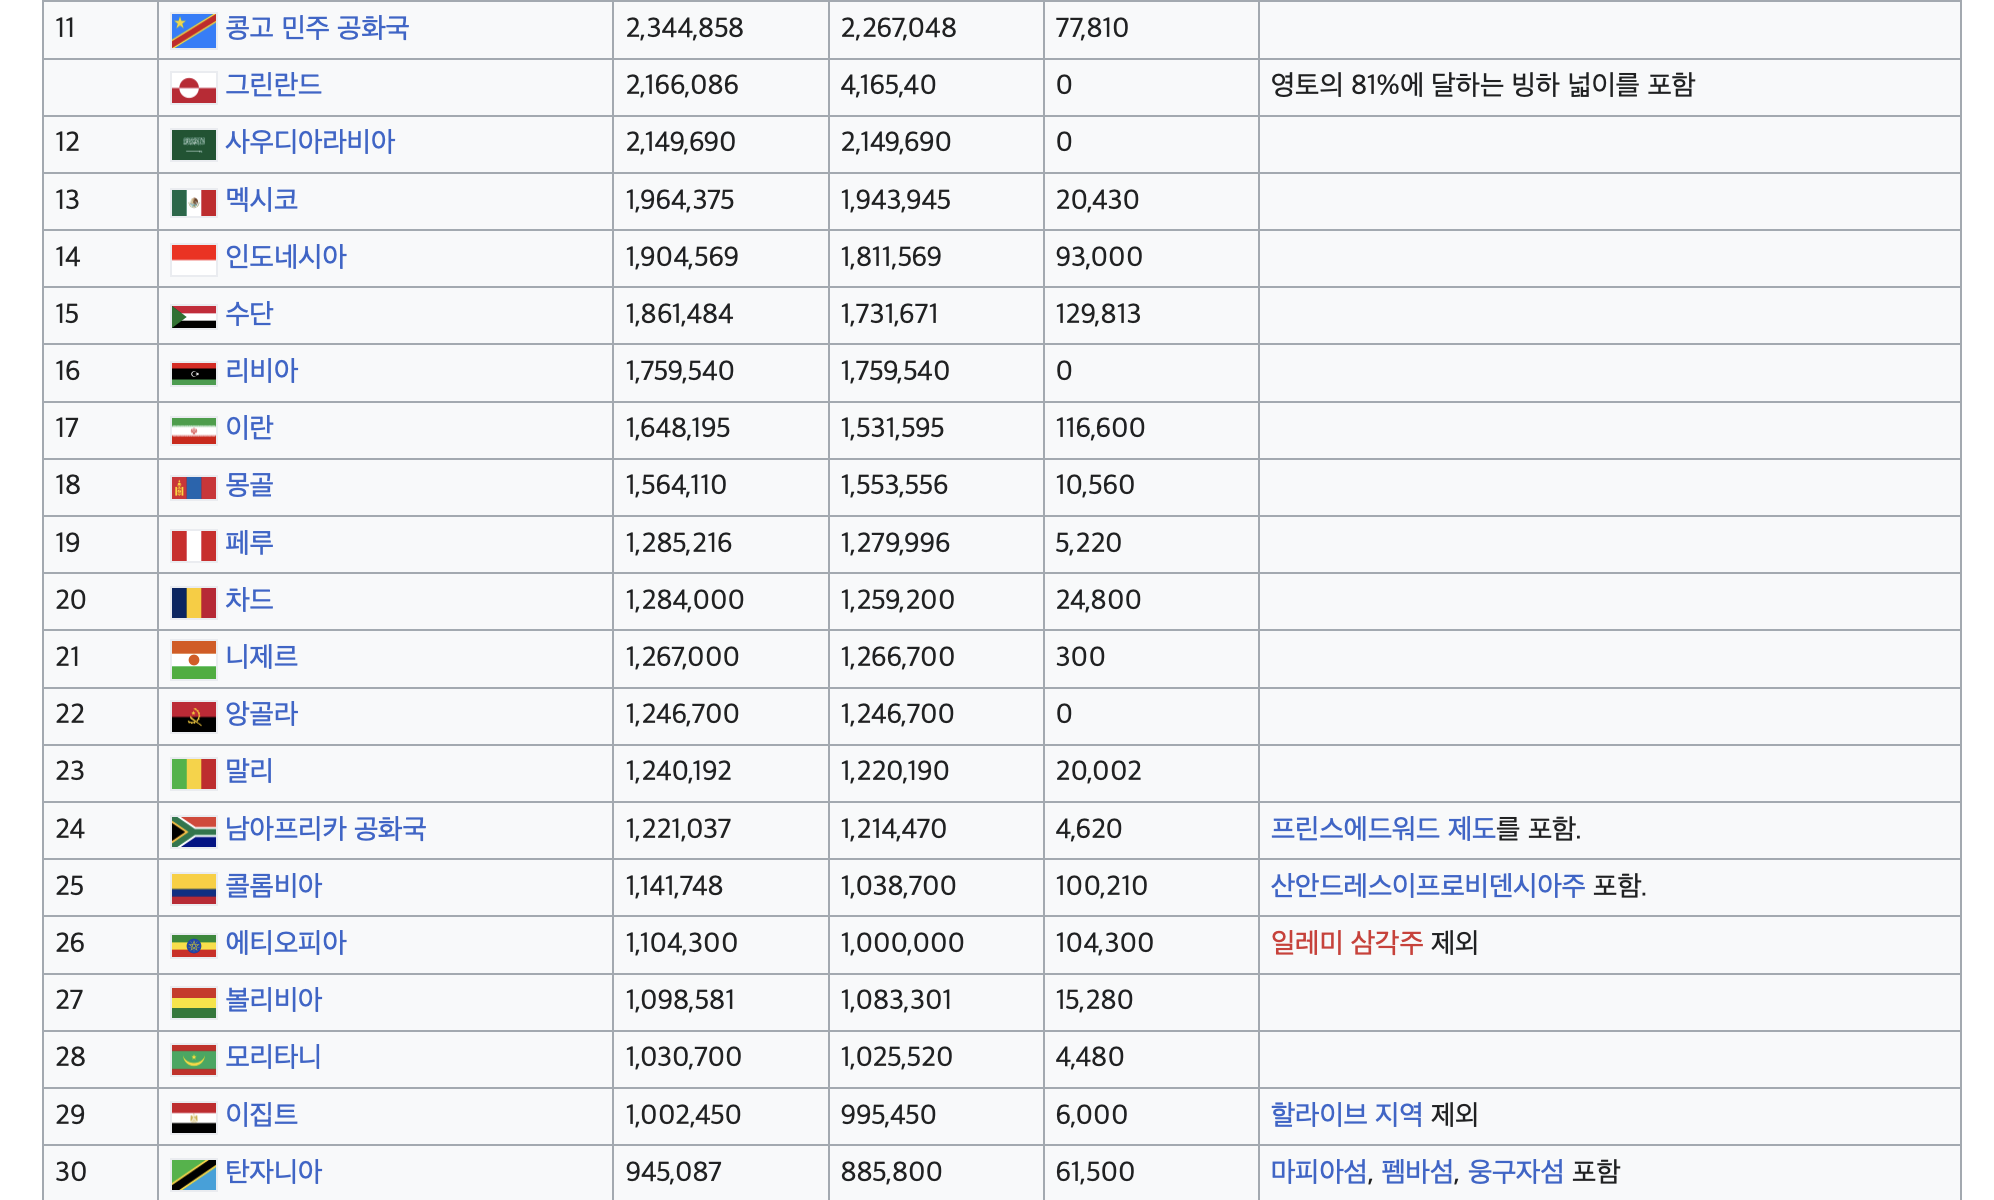Click Mali's total area cell 1,240,192

678,771
